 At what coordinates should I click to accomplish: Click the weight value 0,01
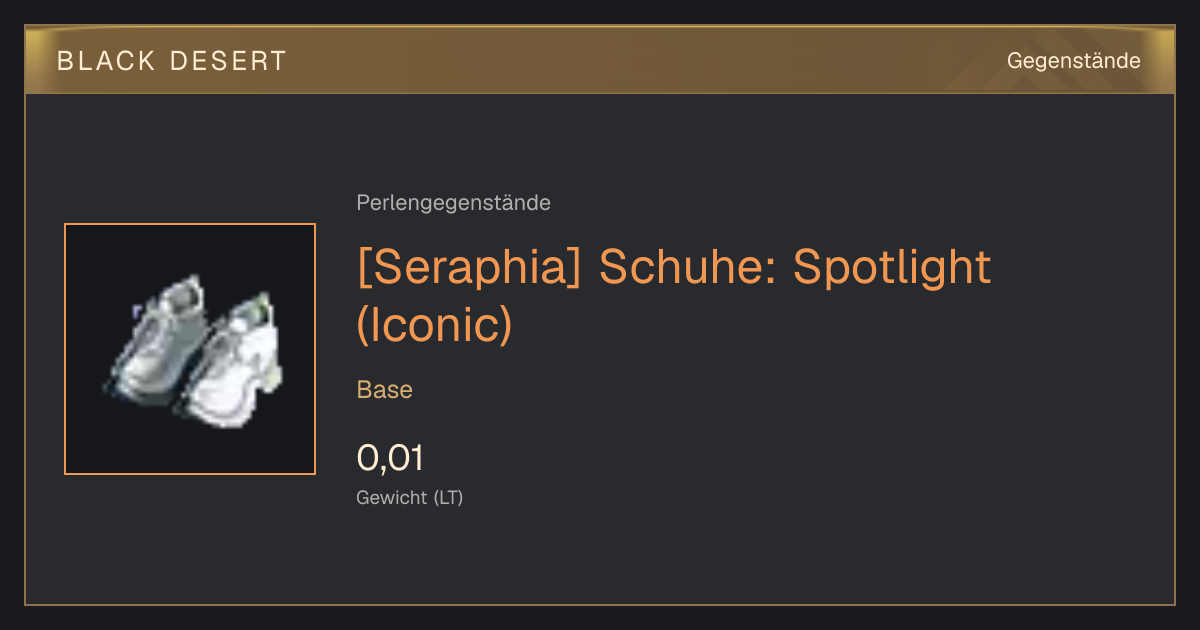pyautogui.click(x=390, y=459)
